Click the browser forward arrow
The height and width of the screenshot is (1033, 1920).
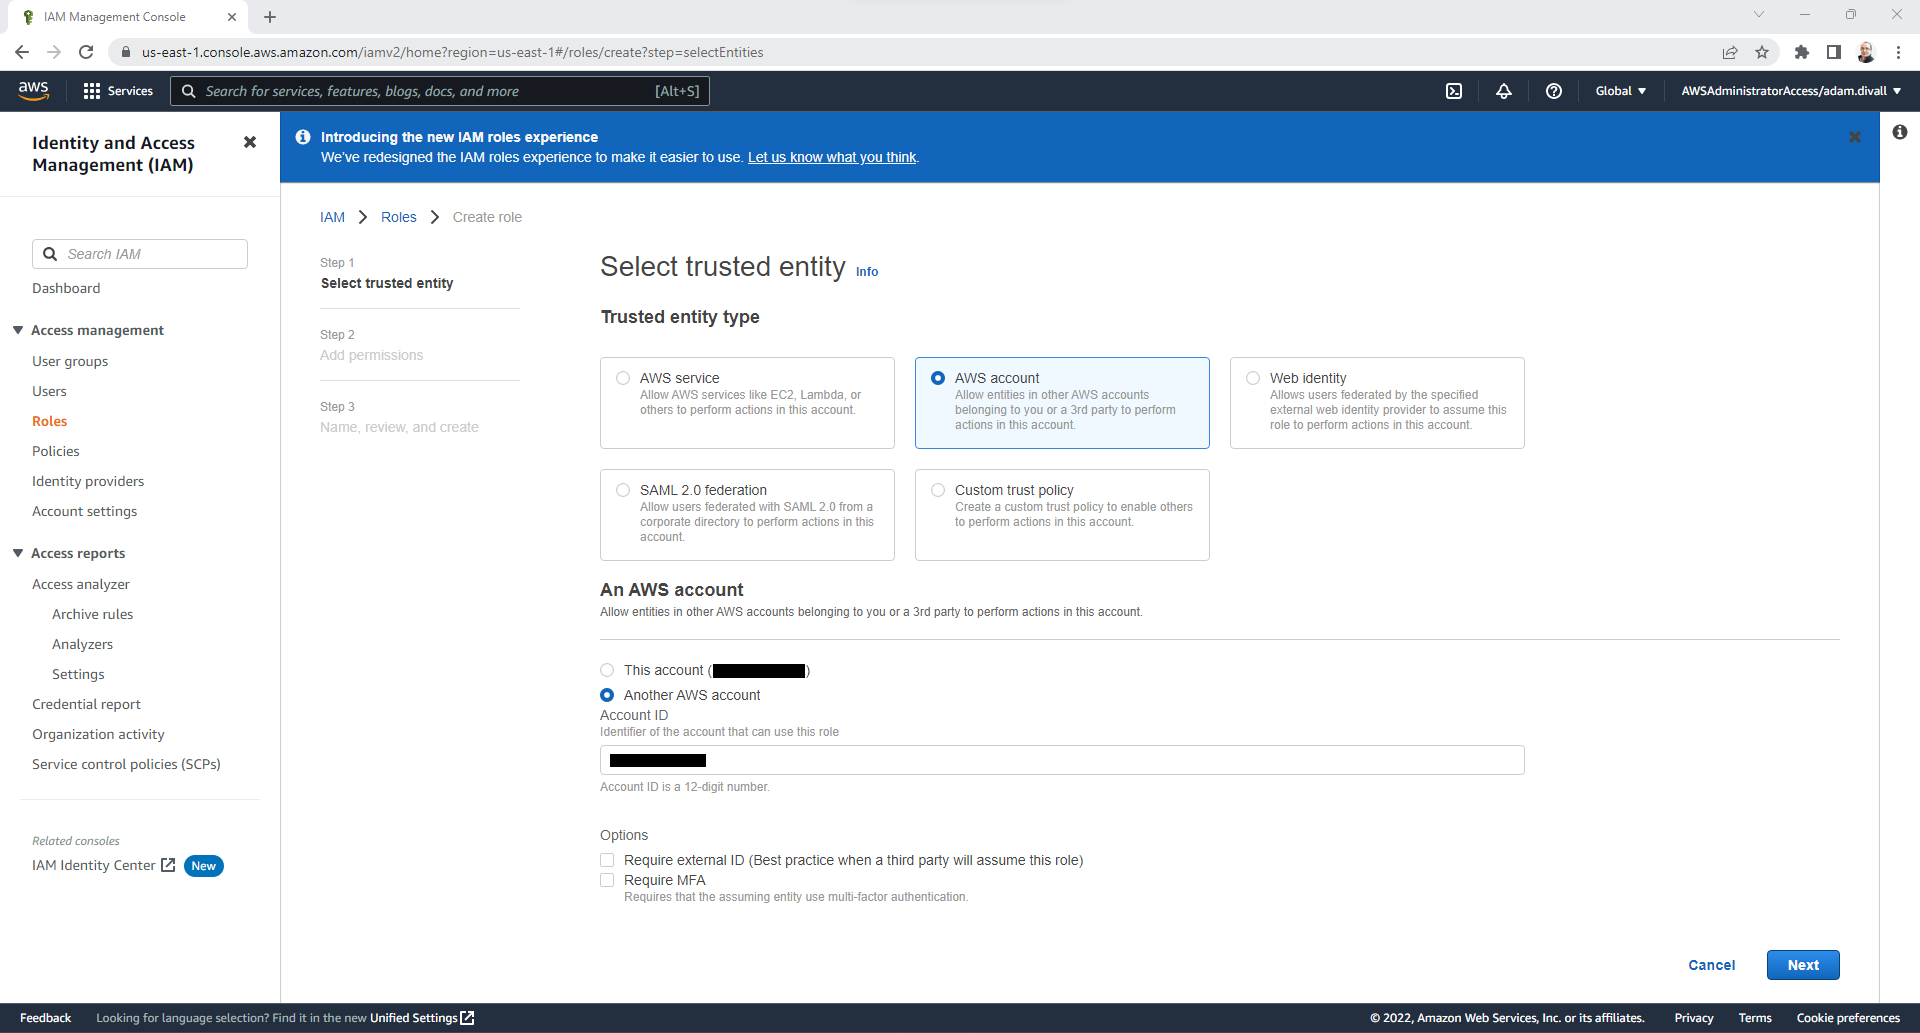(x=54, y=52)
